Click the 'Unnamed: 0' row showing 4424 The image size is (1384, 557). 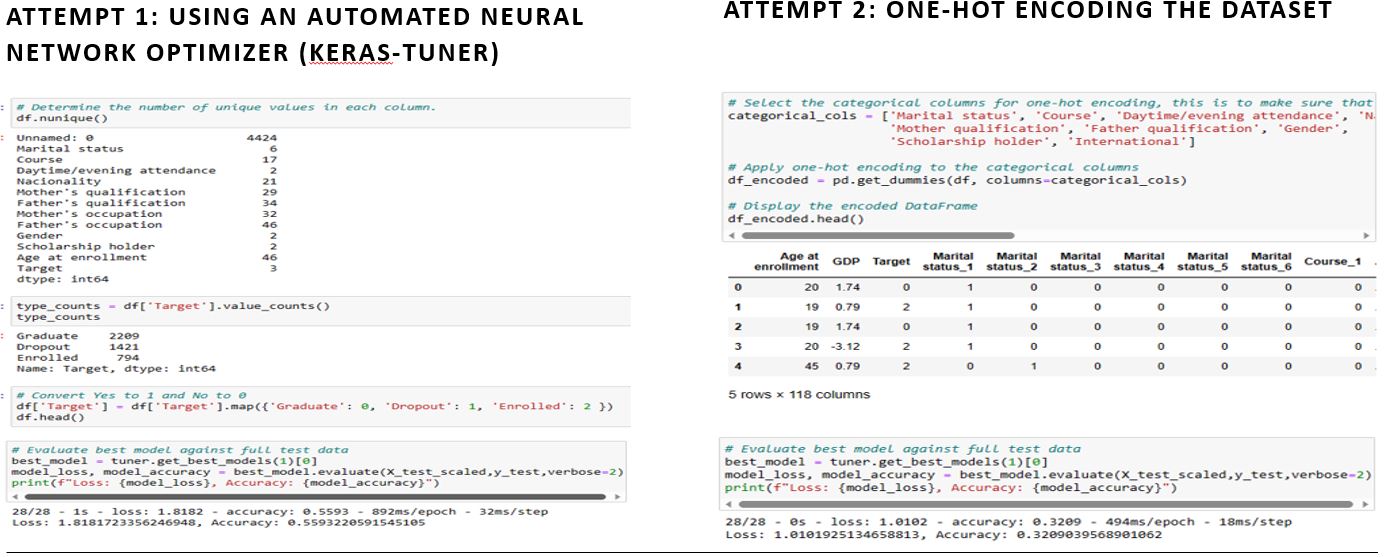pos(147,138)
